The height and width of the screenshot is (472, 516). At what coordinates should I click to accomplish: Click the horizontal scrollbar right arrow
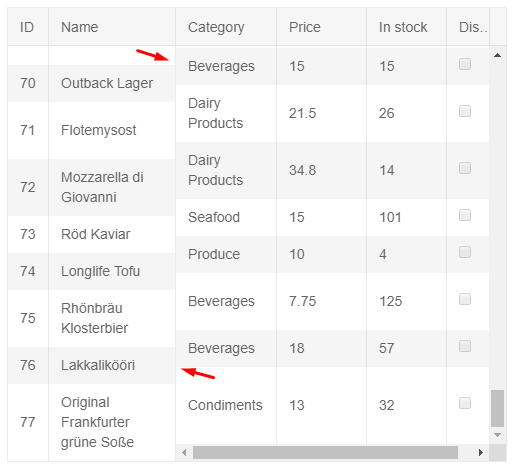click(x=481, y=453)
